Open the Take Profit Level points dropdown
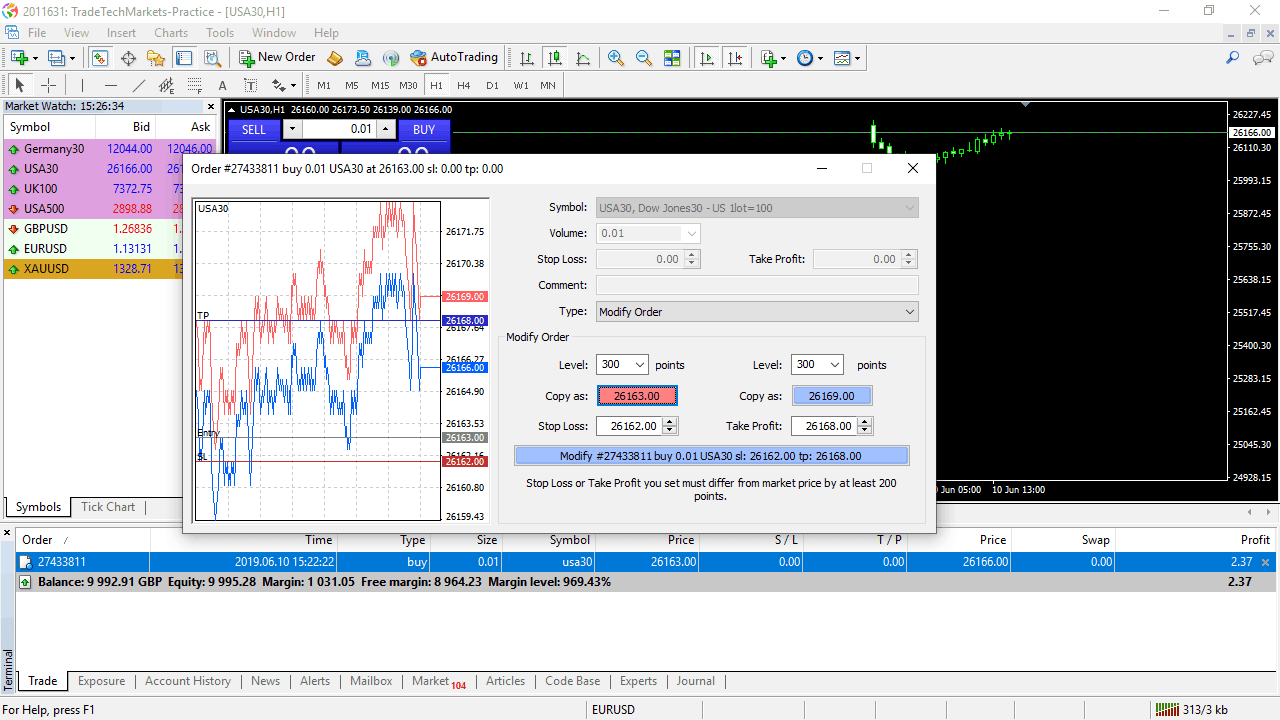Image resolution: width=1280 pixels, height=720 pixels. coord(817,365)
